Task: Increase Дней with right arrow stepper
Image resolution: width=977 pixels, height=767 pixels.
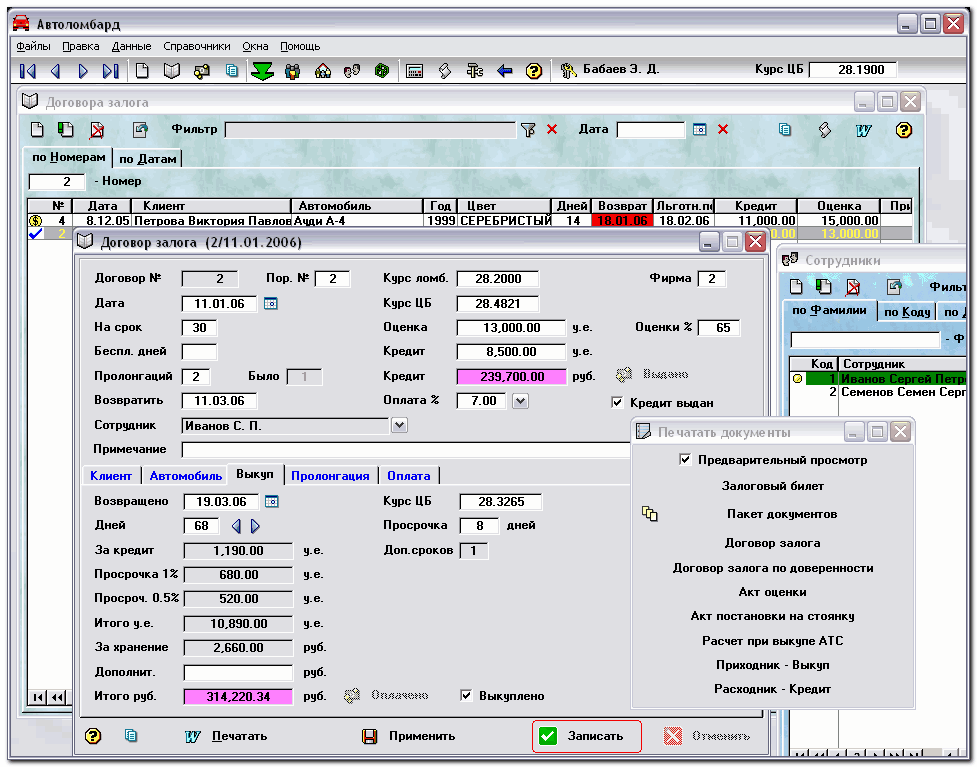Action: click(255, 526)
